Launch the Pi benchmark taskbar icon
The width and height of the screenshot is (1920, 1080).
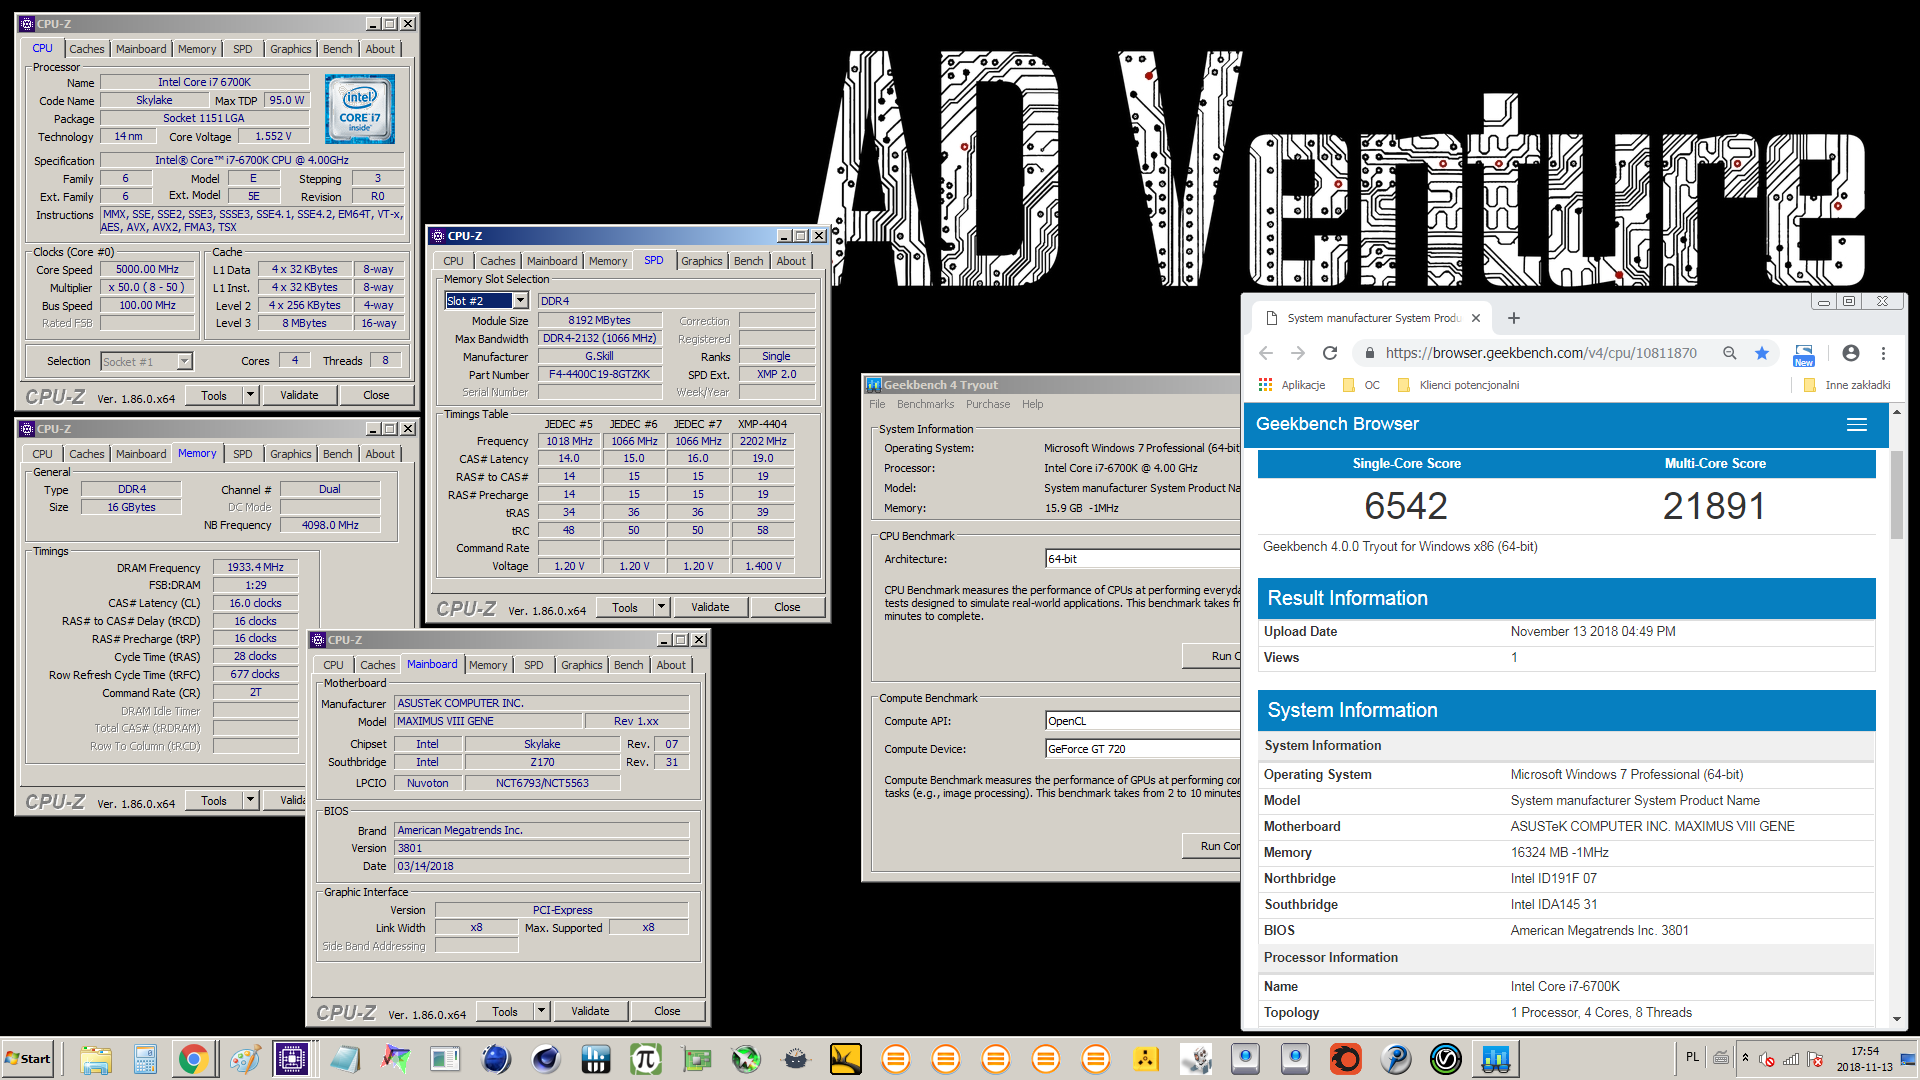coord(646,1059)
